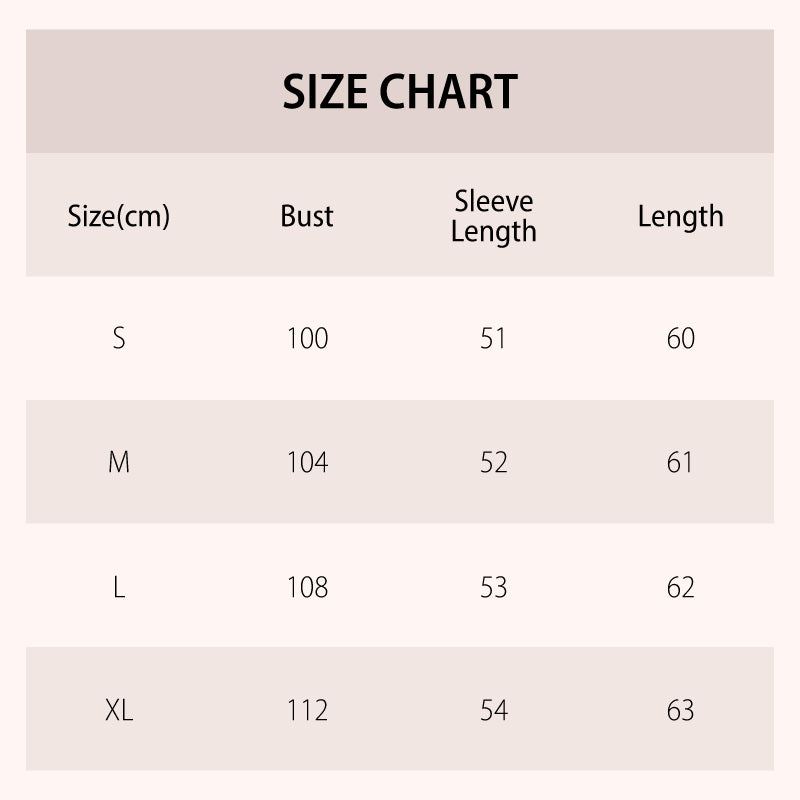The width and height of the screenshot is (800, 800).
Task: Select sleeve length value 52
Action: click(493, 463)
